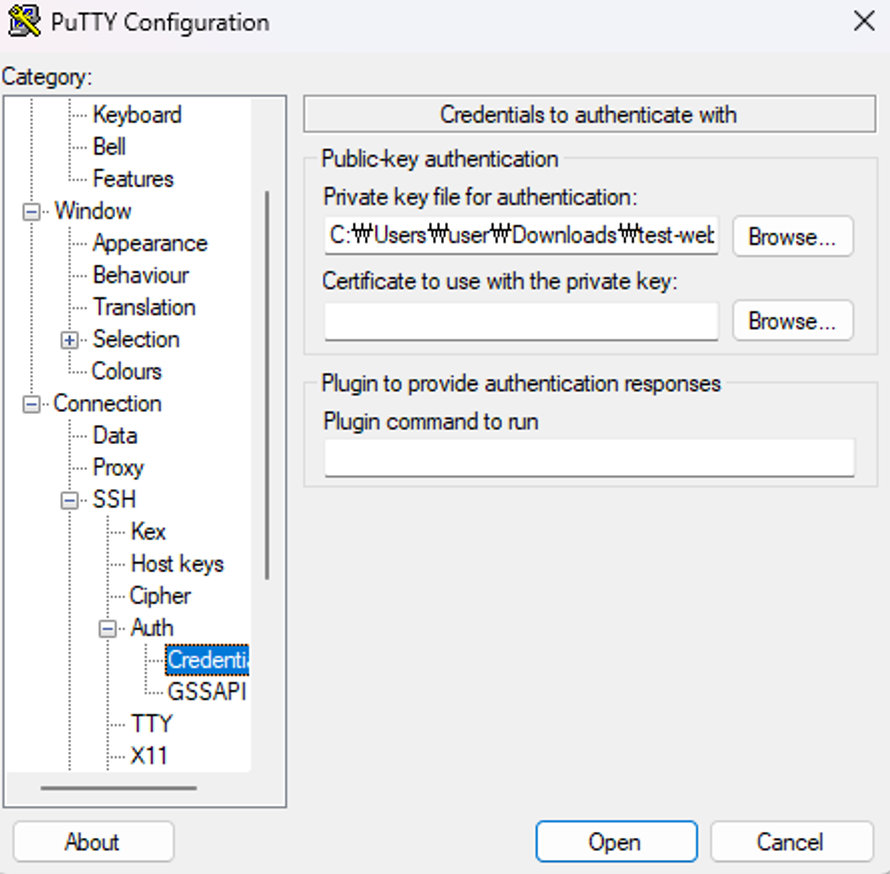The image size is (890, 874).
Task: Select the SSH category
Action: [114, 499]
